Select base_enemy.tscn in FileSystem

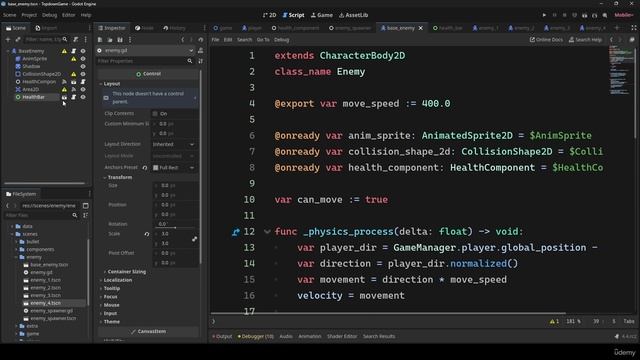(x=49, y=265)
